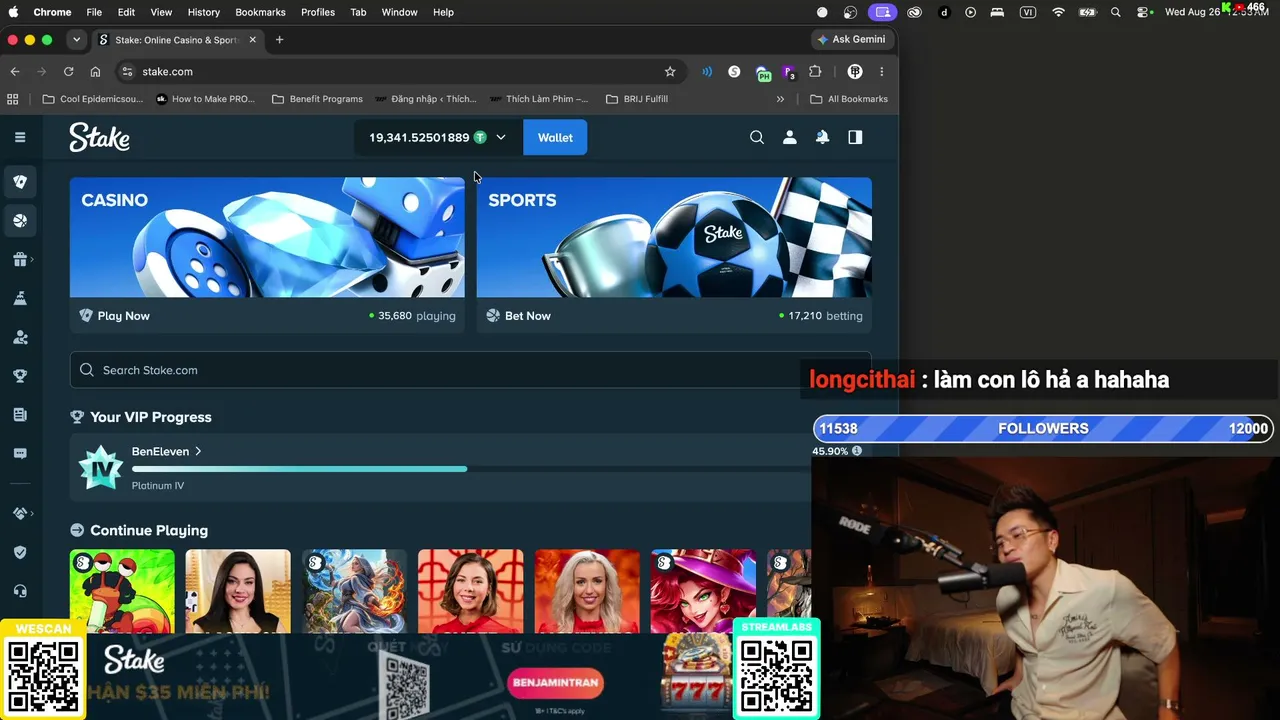Open the Chrome File menu

coord(94,12)
